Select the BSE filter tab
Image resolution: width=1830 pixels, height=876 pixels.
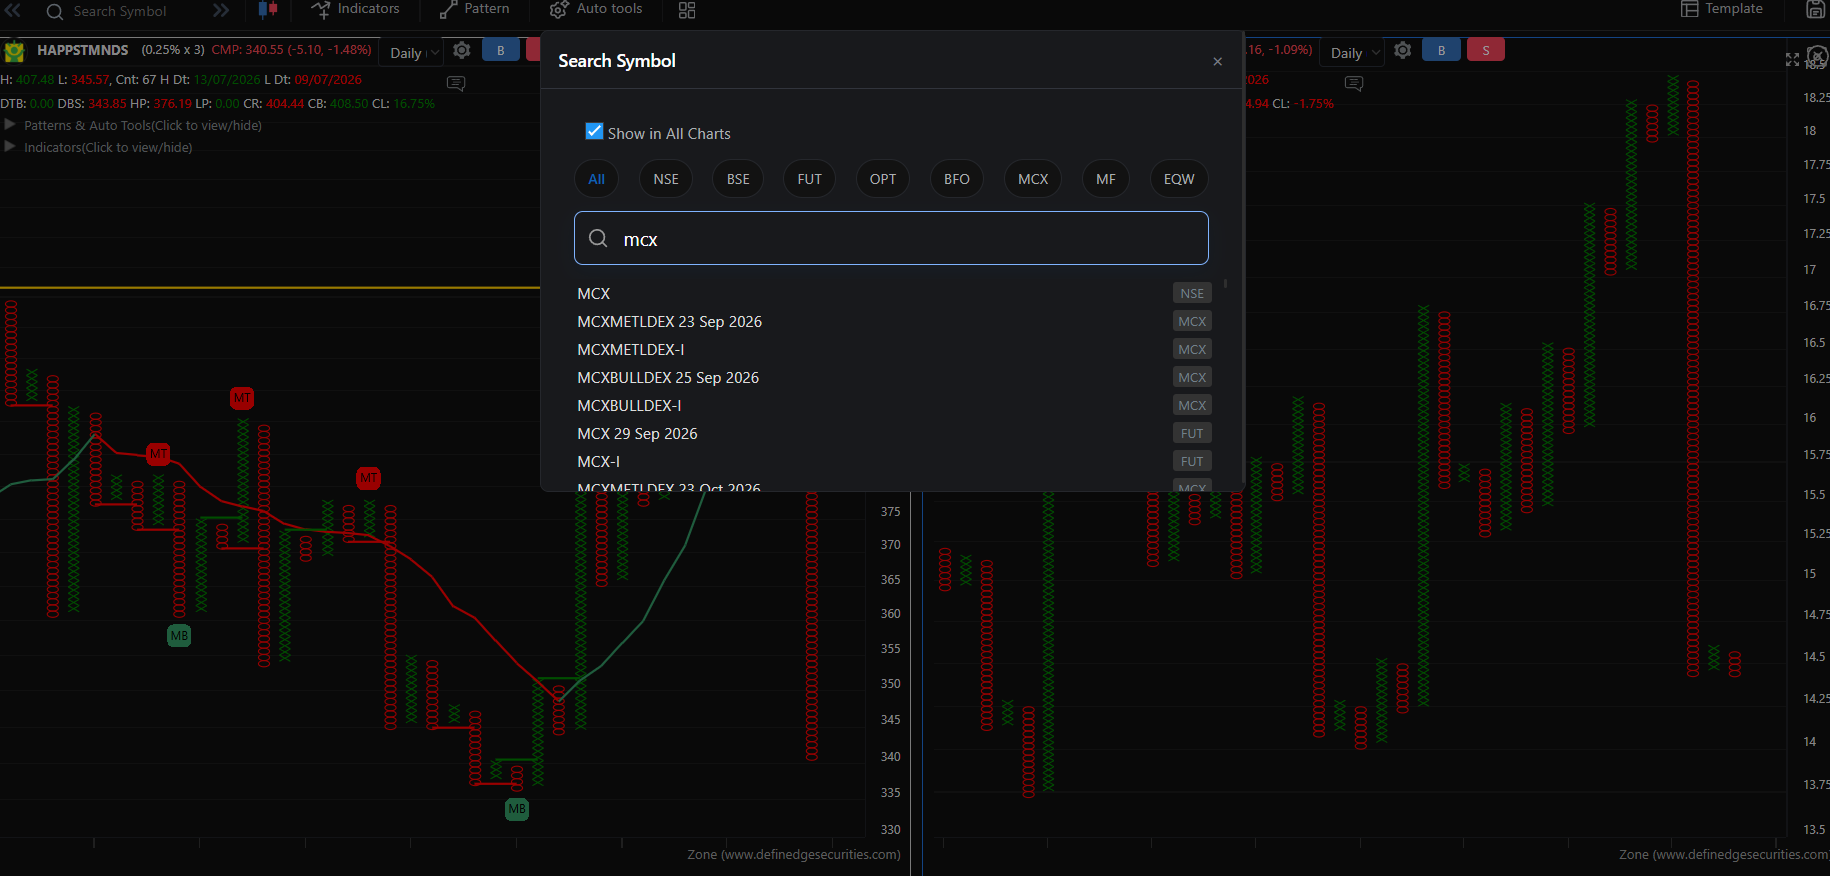(x=738, y=179)
